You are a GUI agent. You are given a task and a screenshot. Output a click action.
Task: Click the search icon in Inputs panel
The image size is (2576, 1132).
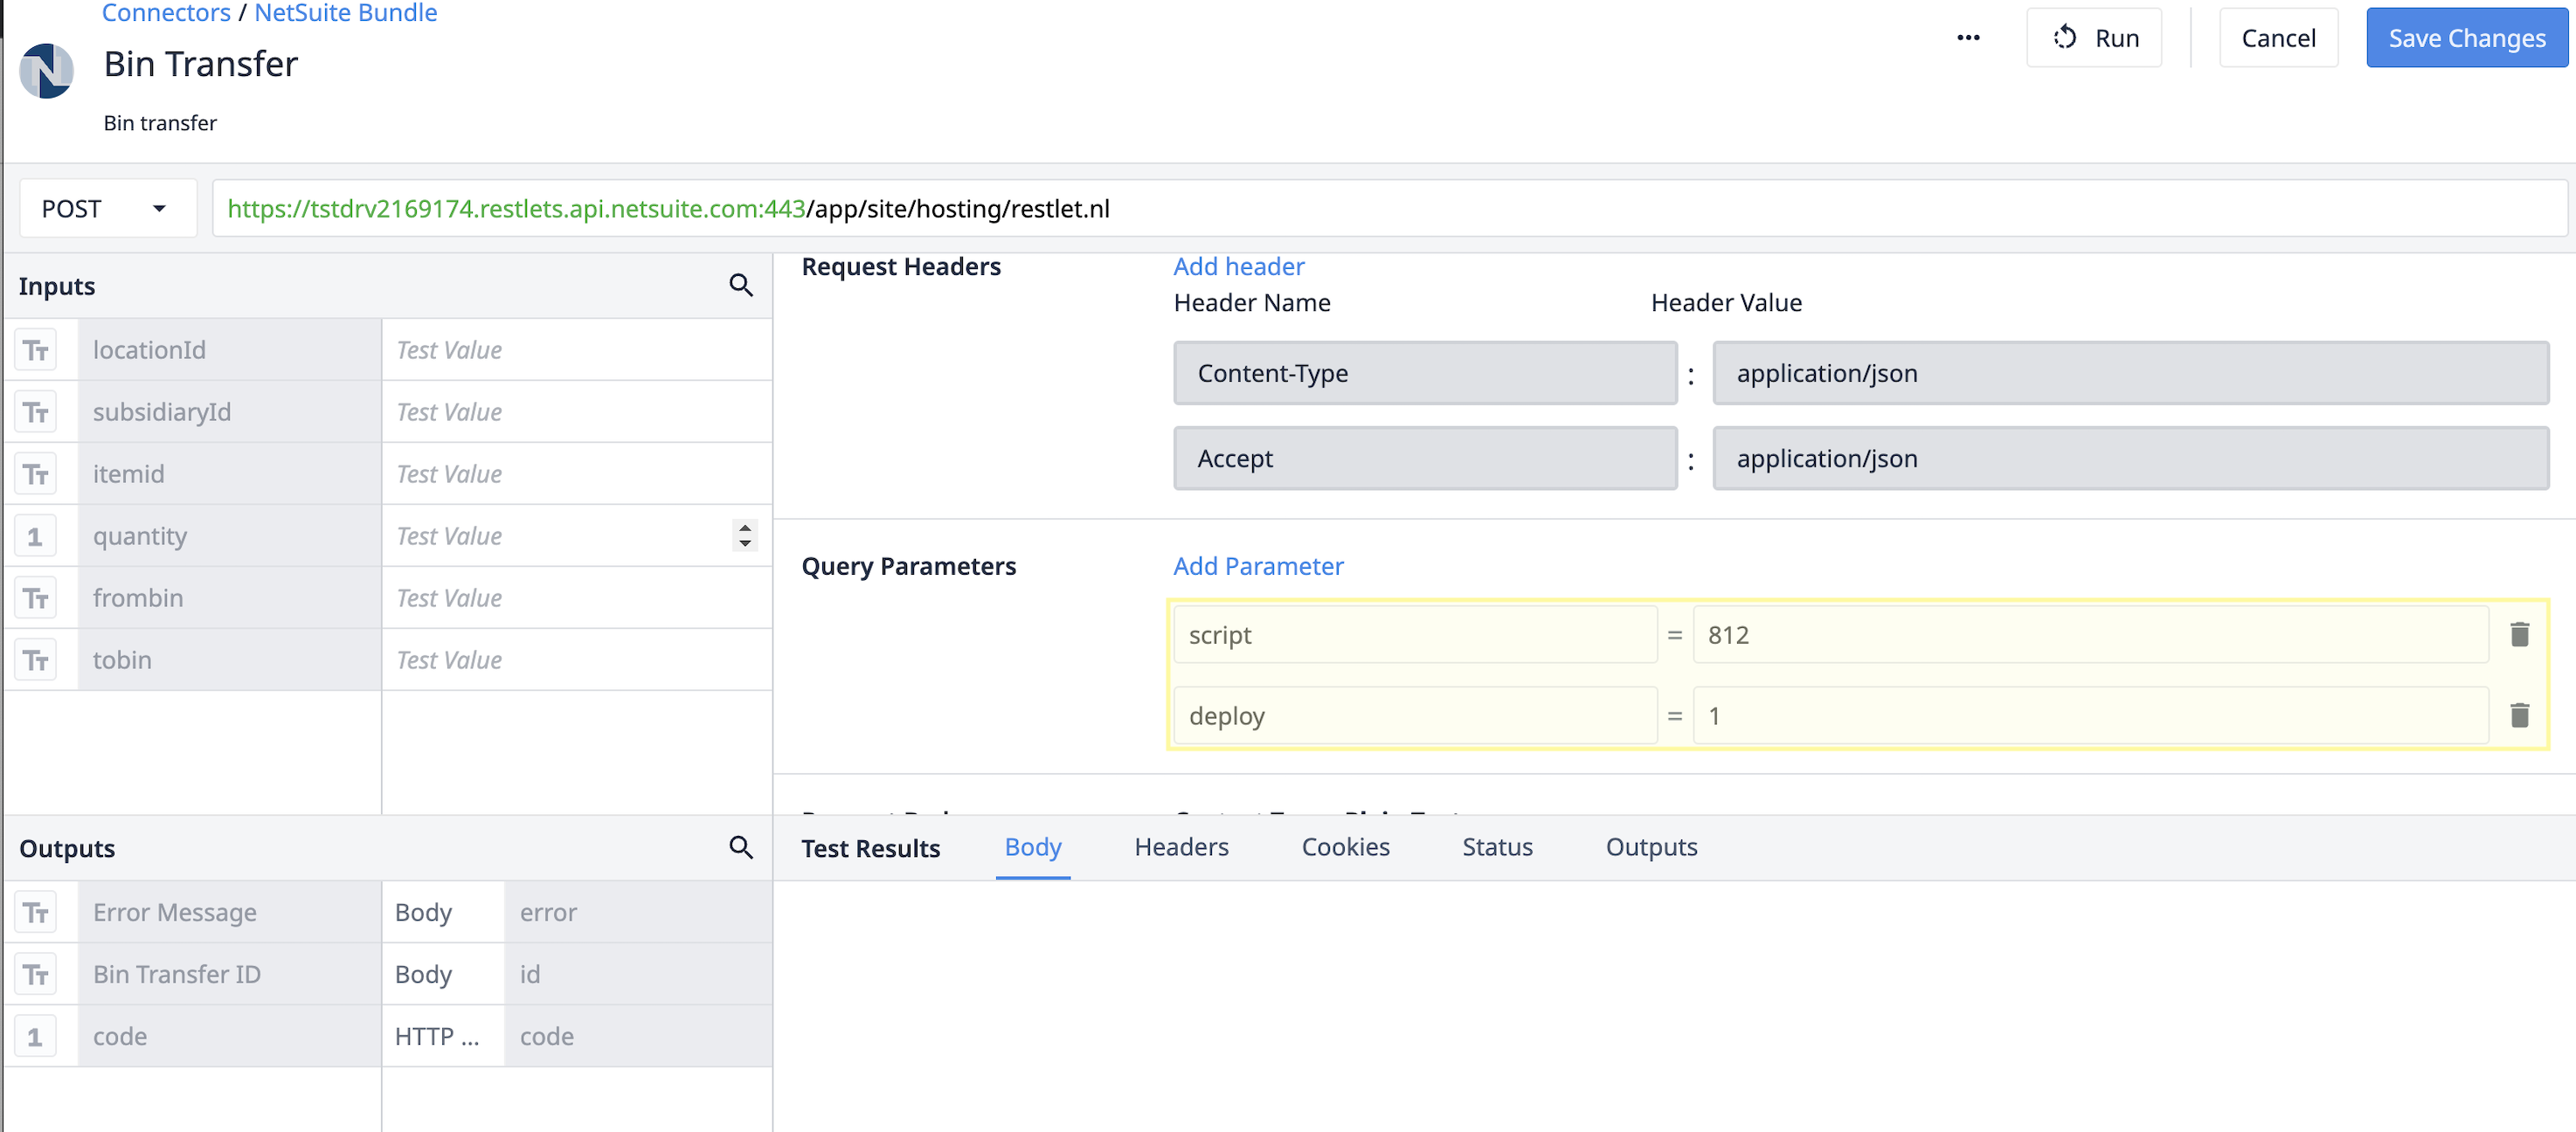(741, 286)
